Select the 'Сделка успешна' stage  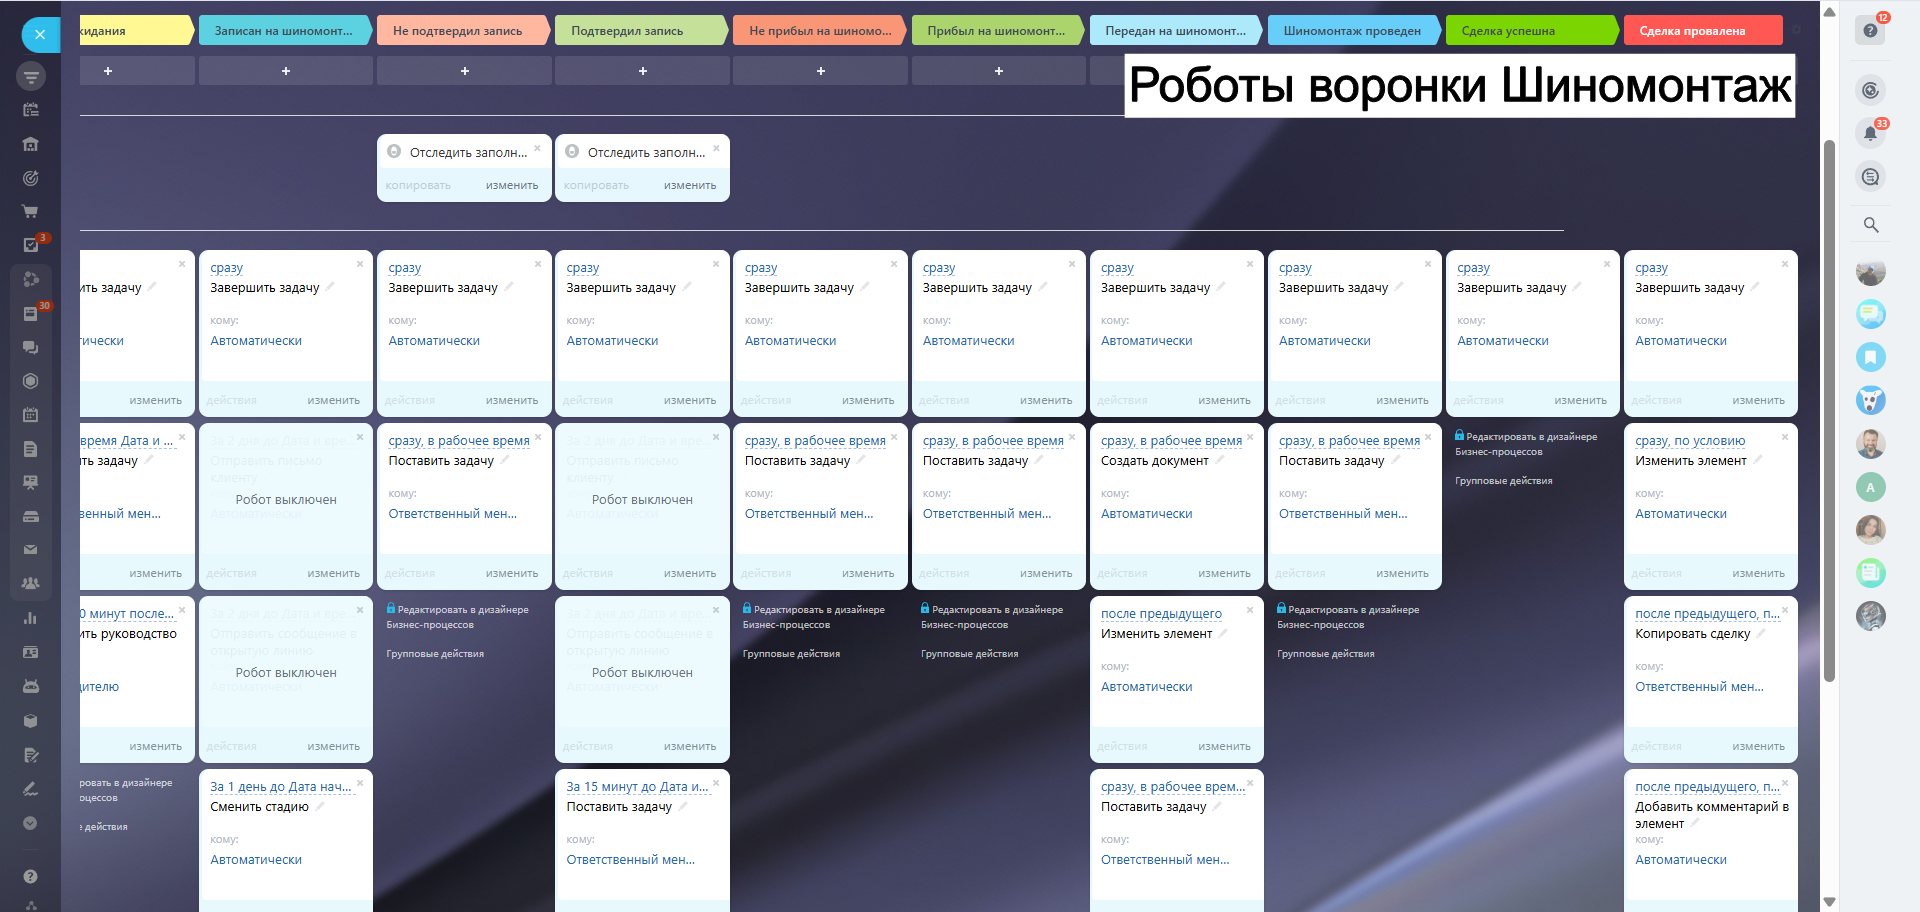click(x=1532, y=31)
